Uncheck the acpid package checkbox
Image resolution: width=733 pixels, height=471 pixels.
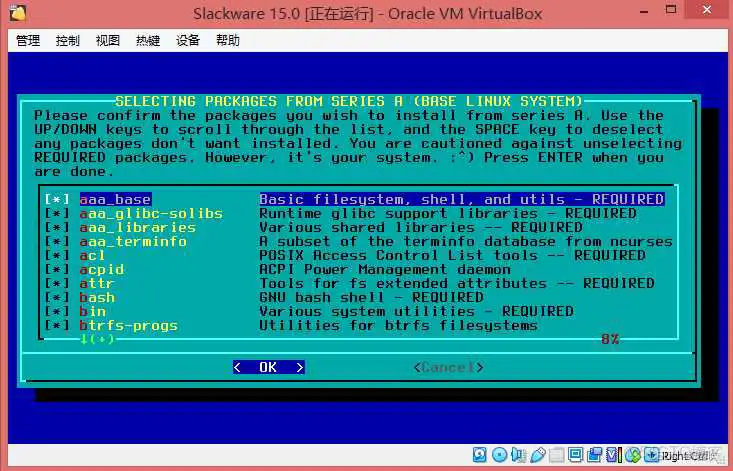point(56,269)
